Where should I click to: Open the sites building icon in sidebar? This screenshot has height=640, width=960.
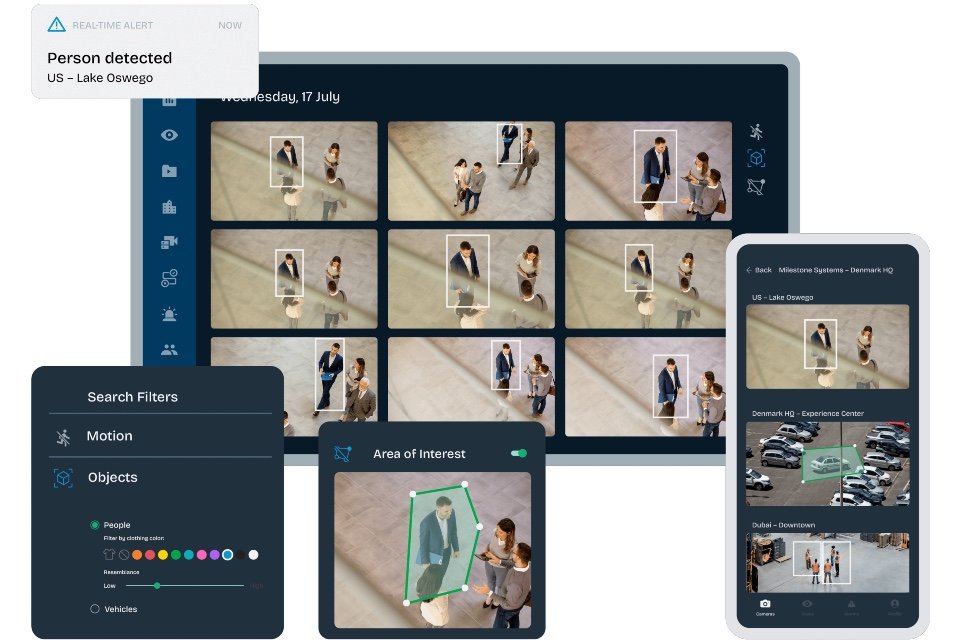(169, 207)
